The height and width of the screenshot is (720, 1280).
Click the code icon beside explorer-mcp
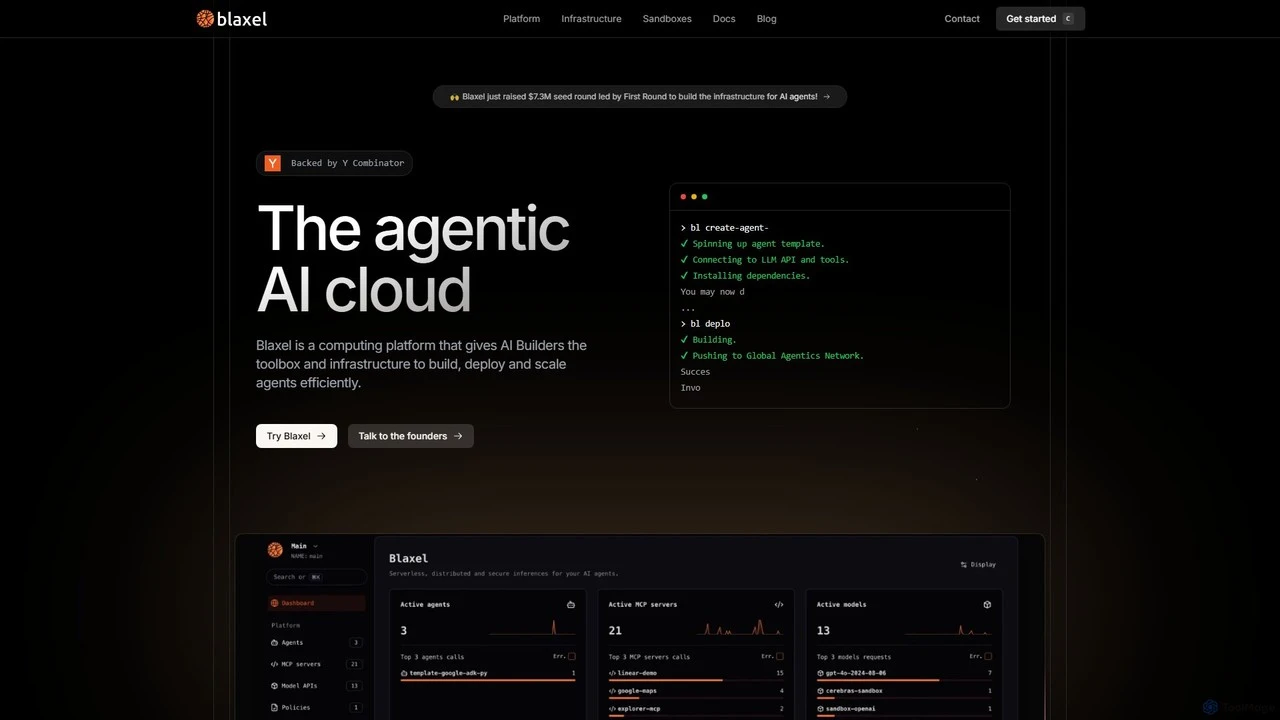coord(612,709)
